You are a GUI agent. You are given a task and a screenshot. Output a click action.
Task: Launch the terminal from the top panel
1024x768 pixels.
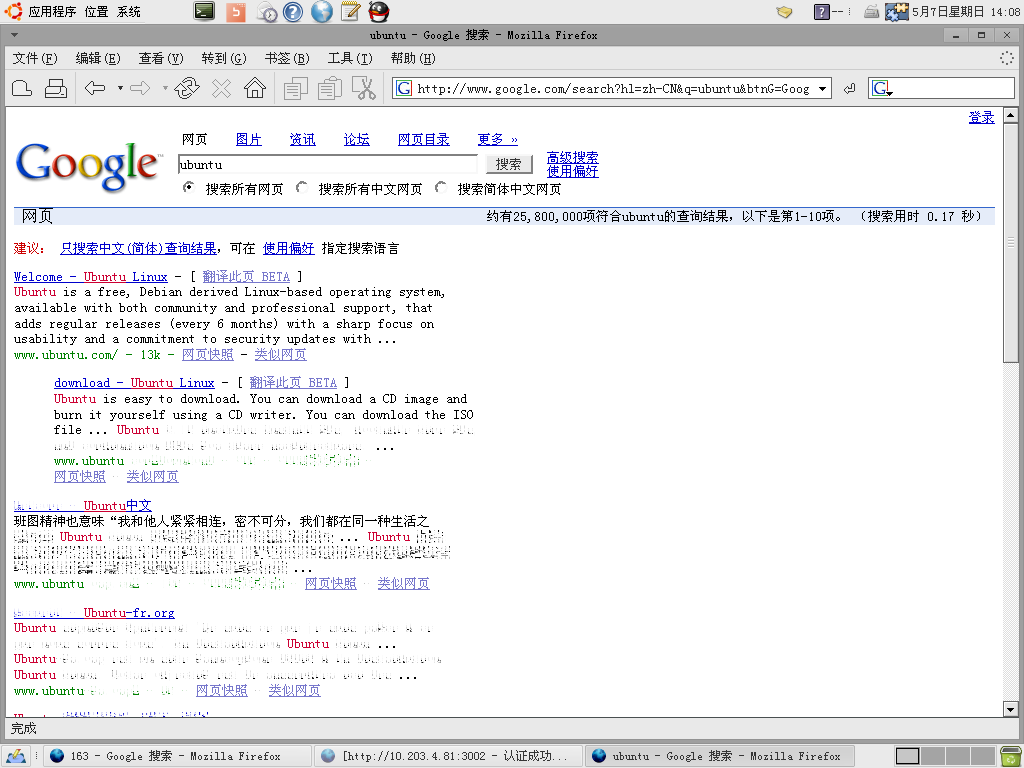204,11
